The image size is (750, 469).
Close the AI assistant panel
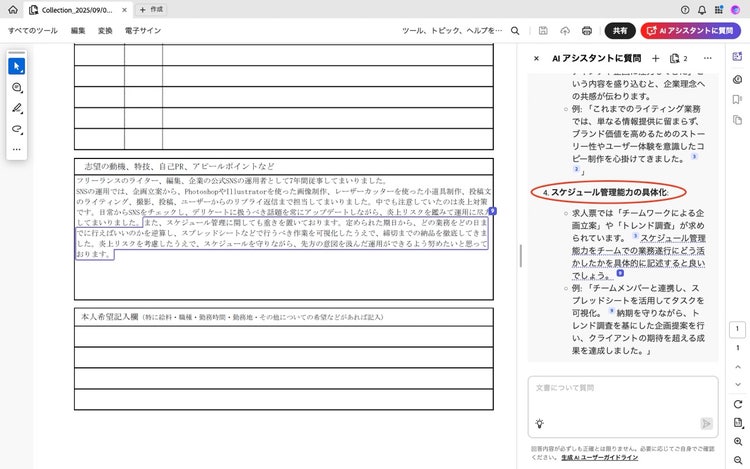pyautogui.click(x=536, y=58)
